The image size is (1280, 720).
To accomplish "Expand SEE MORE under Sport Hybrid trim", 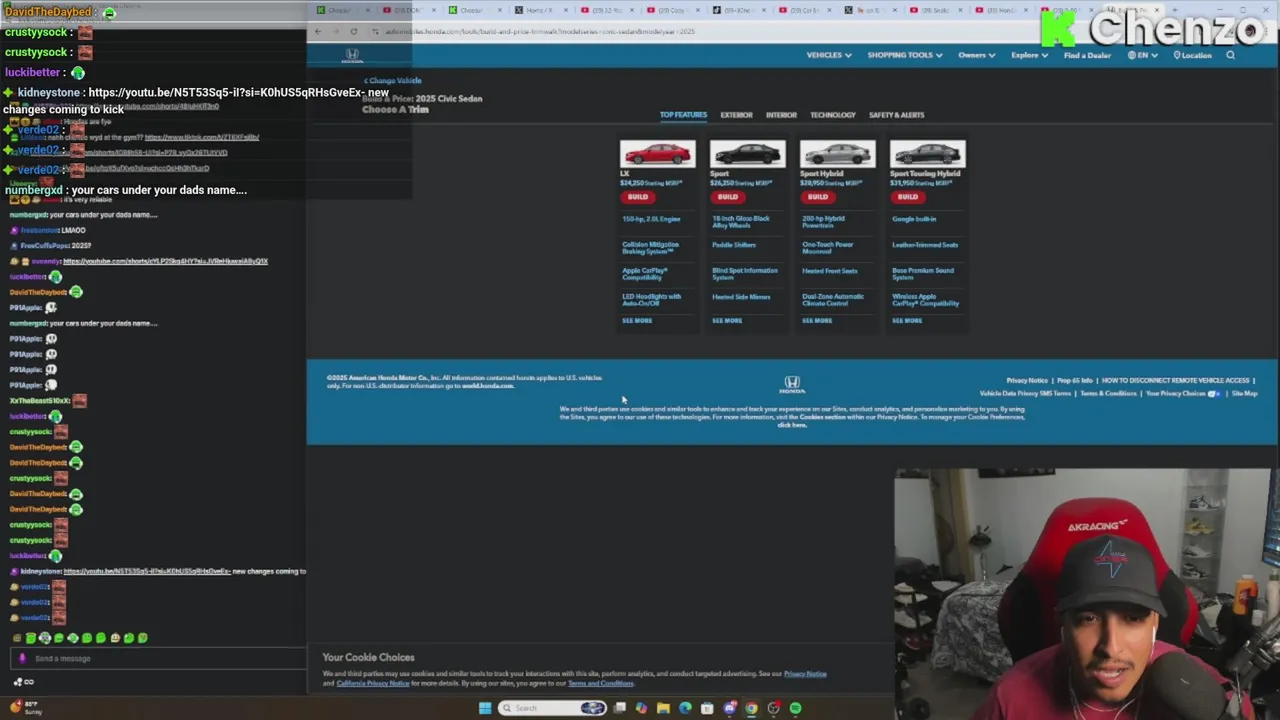I will pyautogui.click(x=817, y=321).
